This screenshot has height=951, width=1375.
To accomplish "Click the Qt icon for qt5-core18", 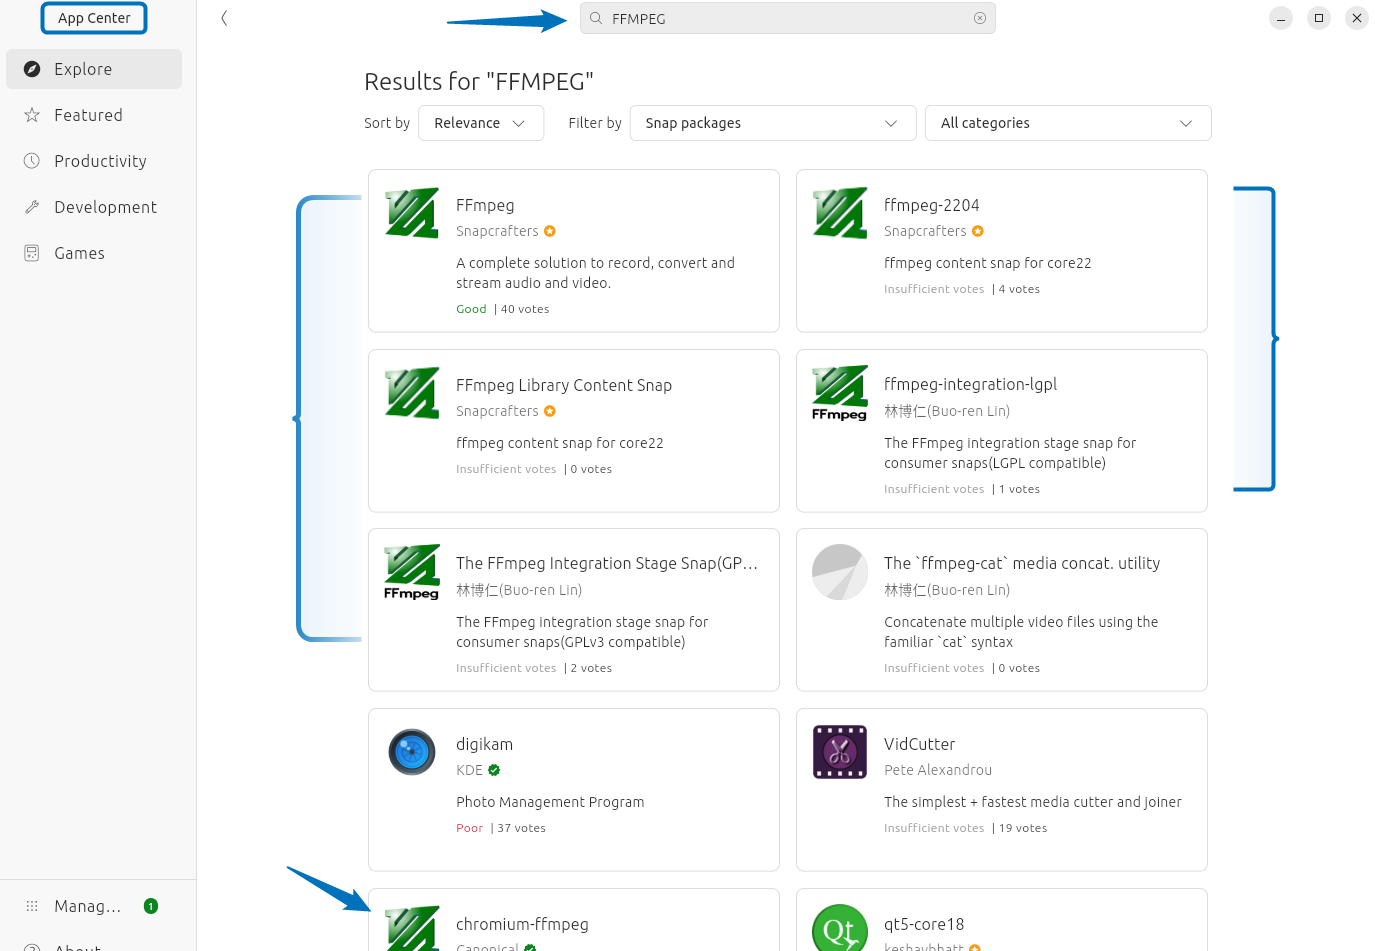I will (x=839, y=929).
